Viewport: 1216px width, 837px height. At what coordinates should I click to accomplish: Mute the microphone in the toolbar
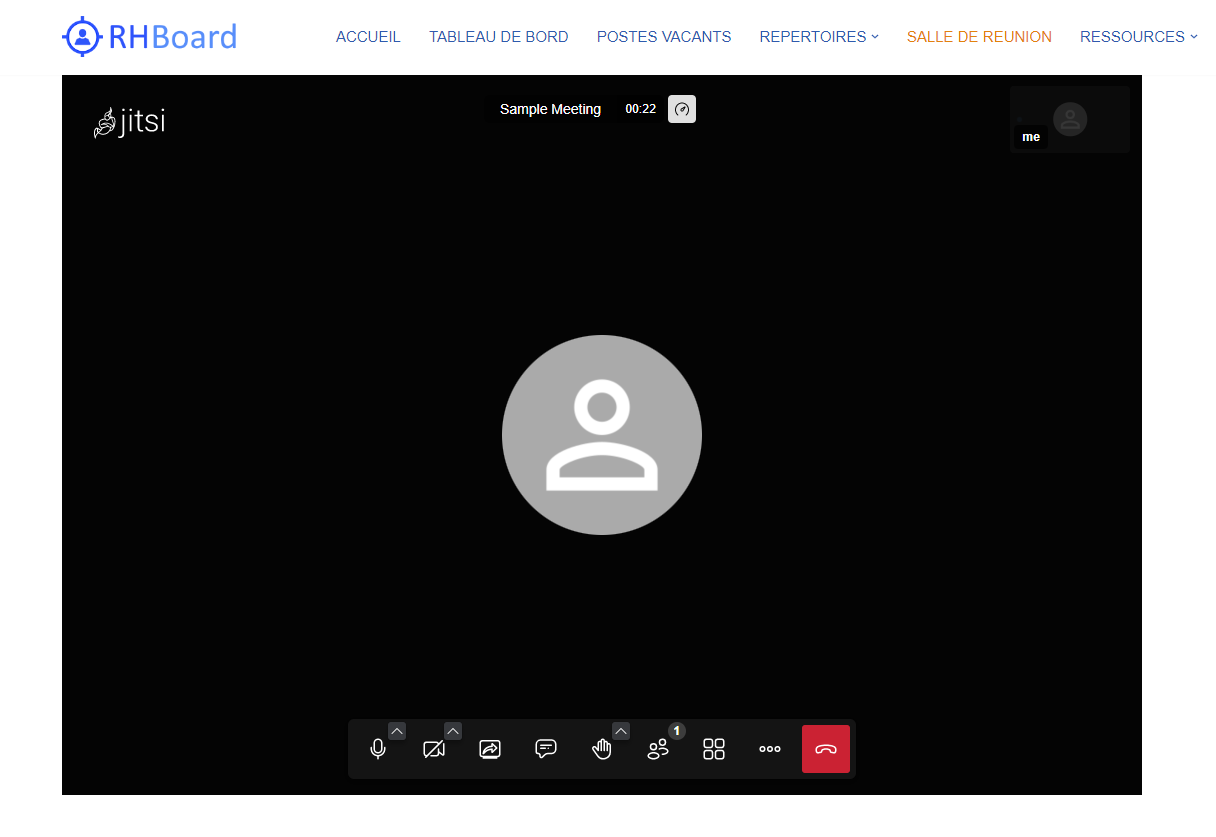378,749
